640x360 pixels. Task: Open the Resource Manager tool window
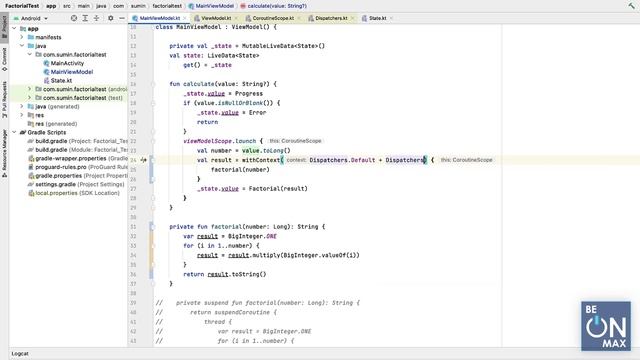[4, 153]
